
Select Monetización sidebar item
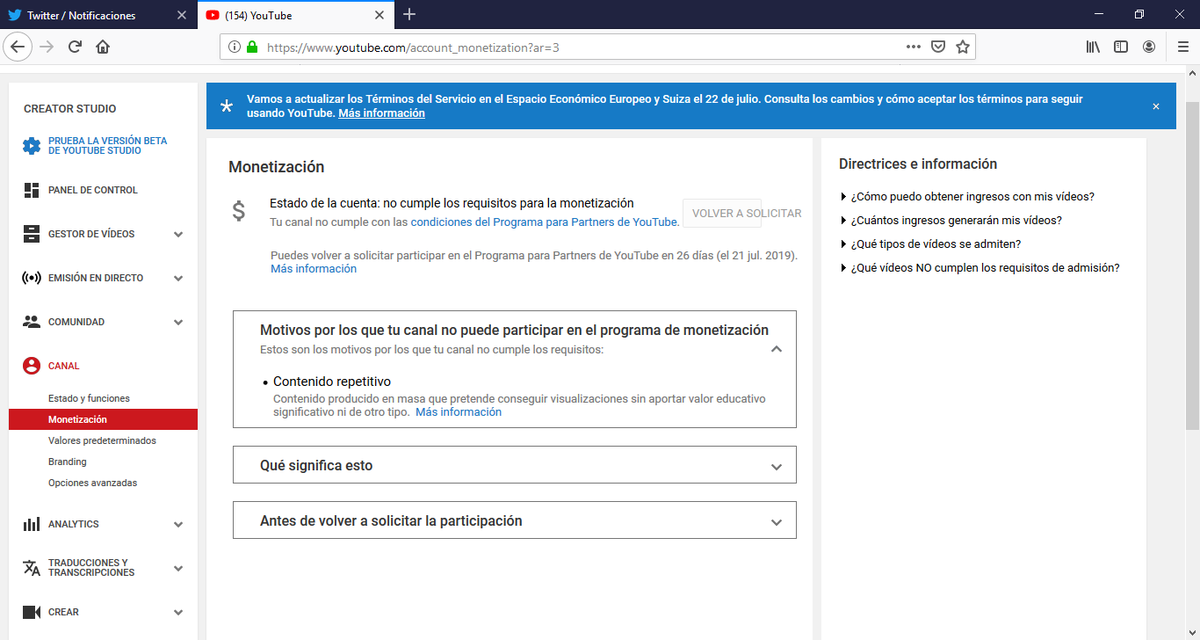tap(103, 419)
